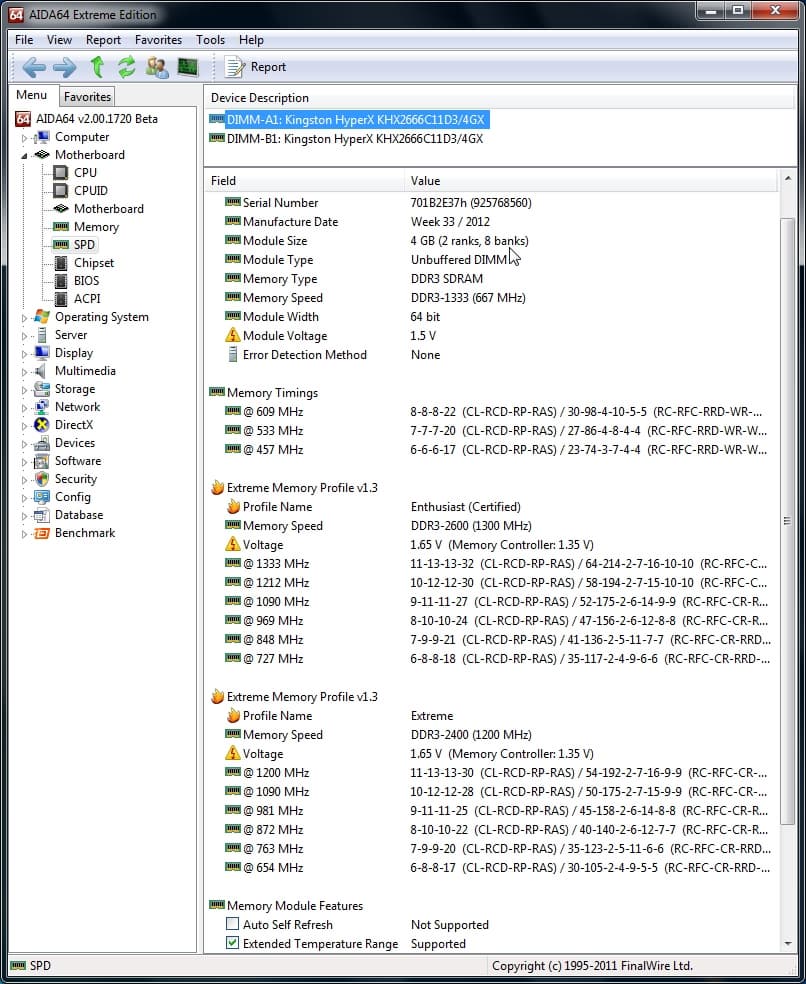
Task: Click the Database category icon
Action: (x=42, y=515)
